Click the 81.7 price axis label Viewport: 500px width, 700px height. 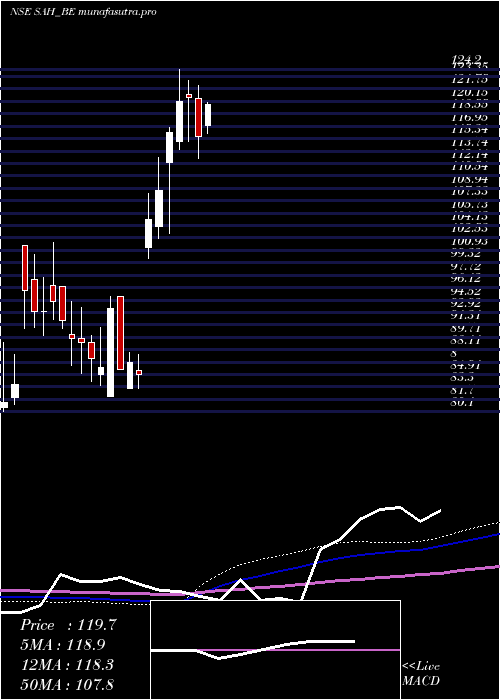pyautogui.click(x=464, y=392)
